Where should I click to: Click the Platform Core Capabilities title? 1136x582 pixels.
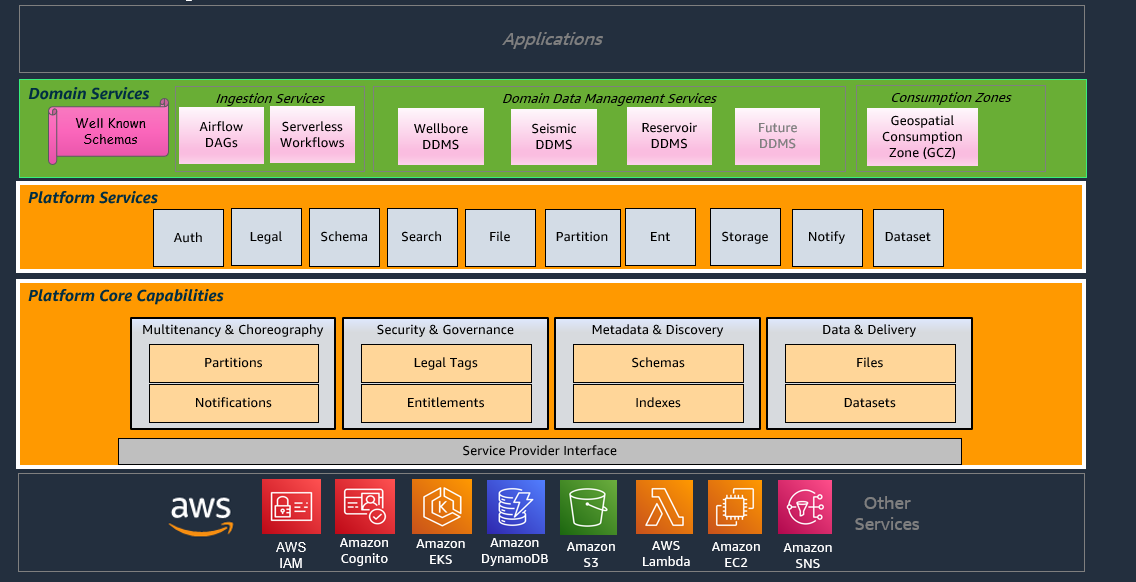(125, 296)
